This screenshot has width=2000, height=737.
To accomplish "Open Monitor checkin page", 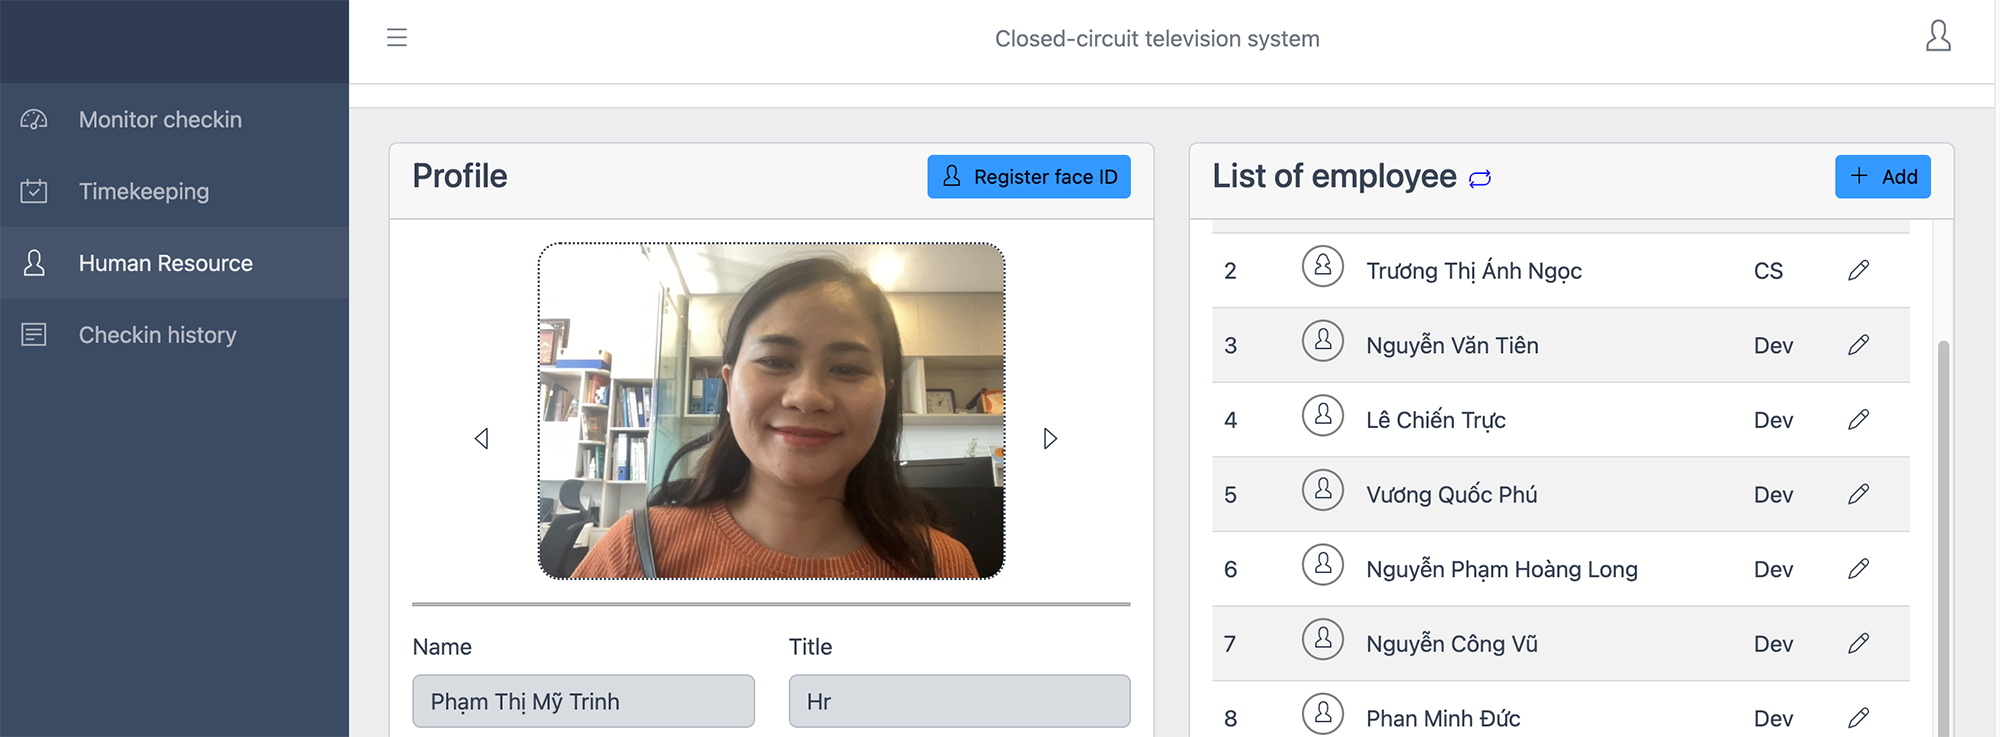I will tap(174, 120).
